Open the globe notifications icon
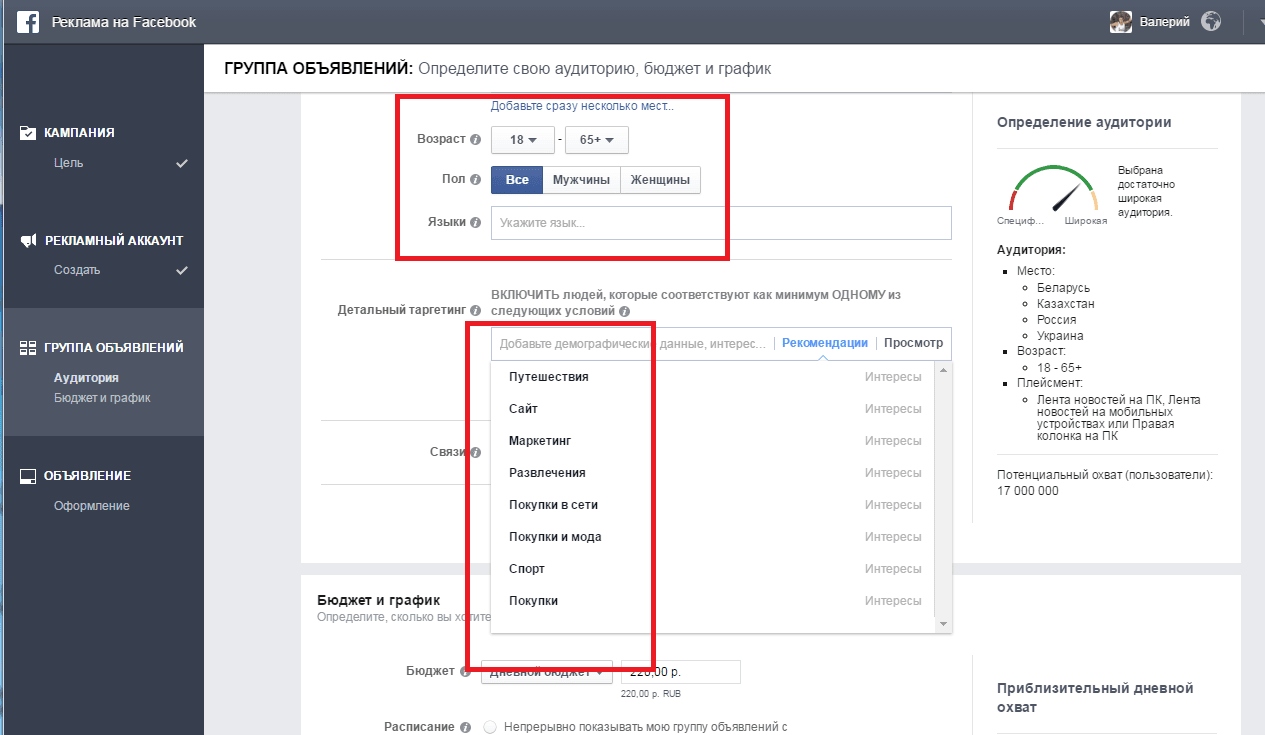This screenshot has height=735, width=1265. (1211, 22)
